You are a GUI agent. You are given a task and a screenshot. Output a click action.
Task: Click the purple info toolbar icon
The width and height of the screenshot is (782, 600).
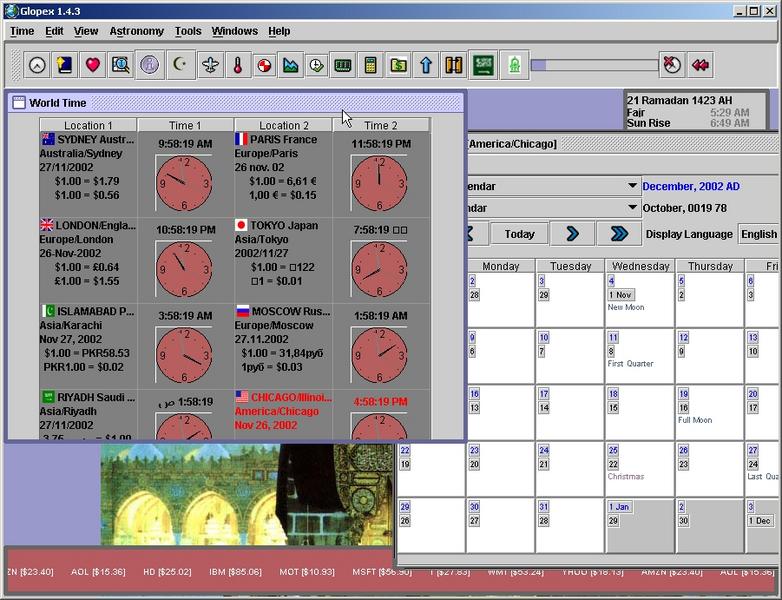tap(149, 65)
